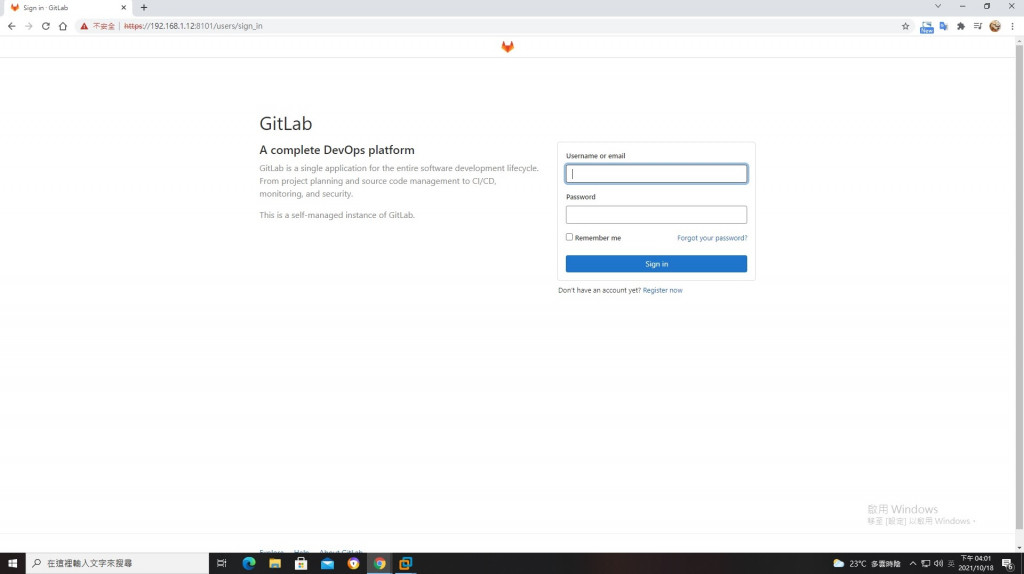This screenshot has width=1024, height=574.
Task: Open the Chrome profile avatar
Action: coord(995,26)
